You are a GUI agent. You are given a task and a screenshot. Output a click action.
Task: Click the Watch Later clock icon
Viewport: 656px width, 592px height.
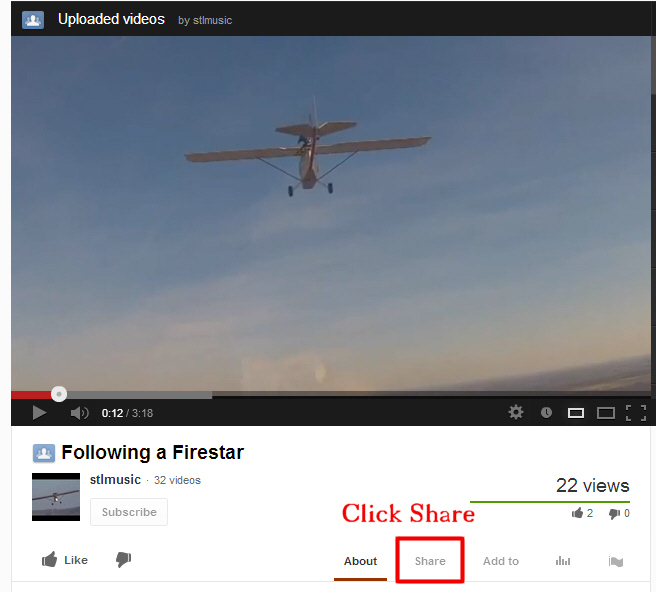[546, 413]
